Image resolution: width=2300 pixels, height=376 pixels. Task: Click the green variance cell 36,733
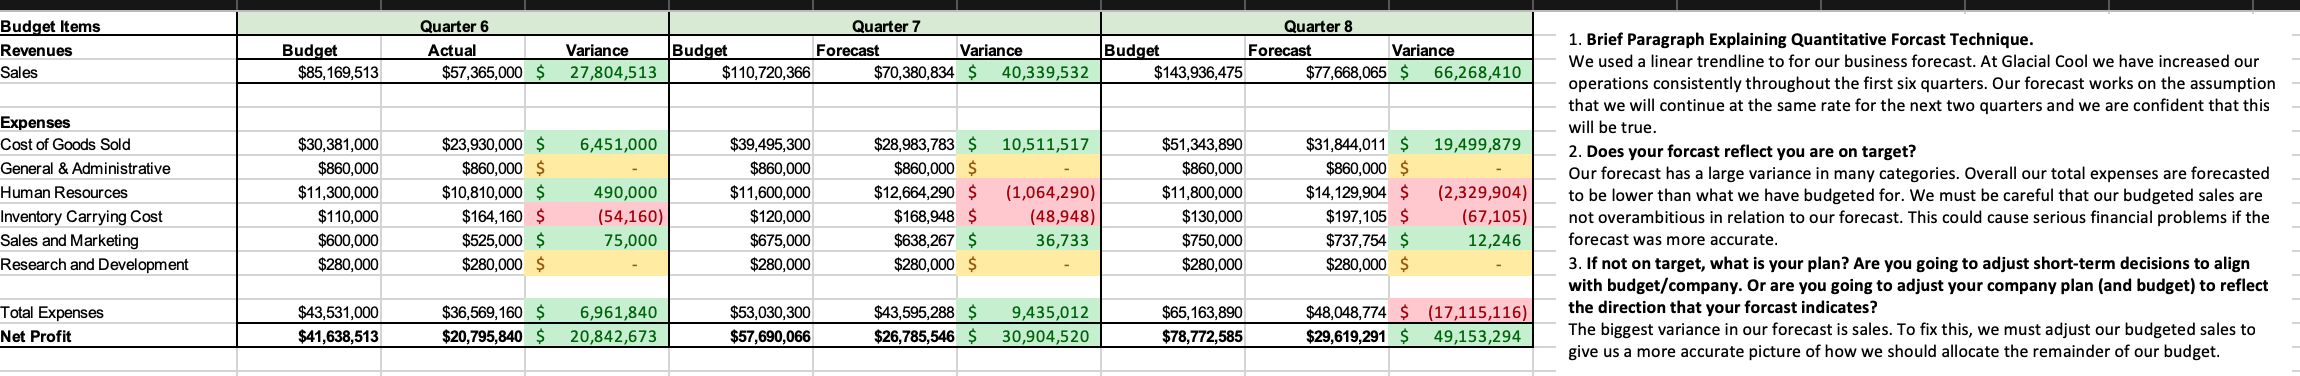tap(1029, 241)
